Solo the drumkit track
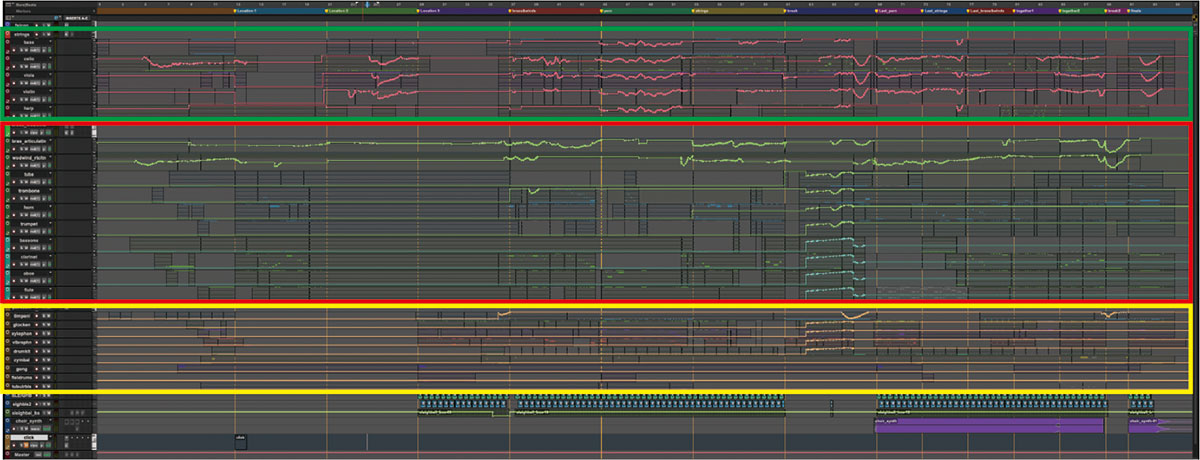The width and height of the screenshot is (1200, 460). 44,351
